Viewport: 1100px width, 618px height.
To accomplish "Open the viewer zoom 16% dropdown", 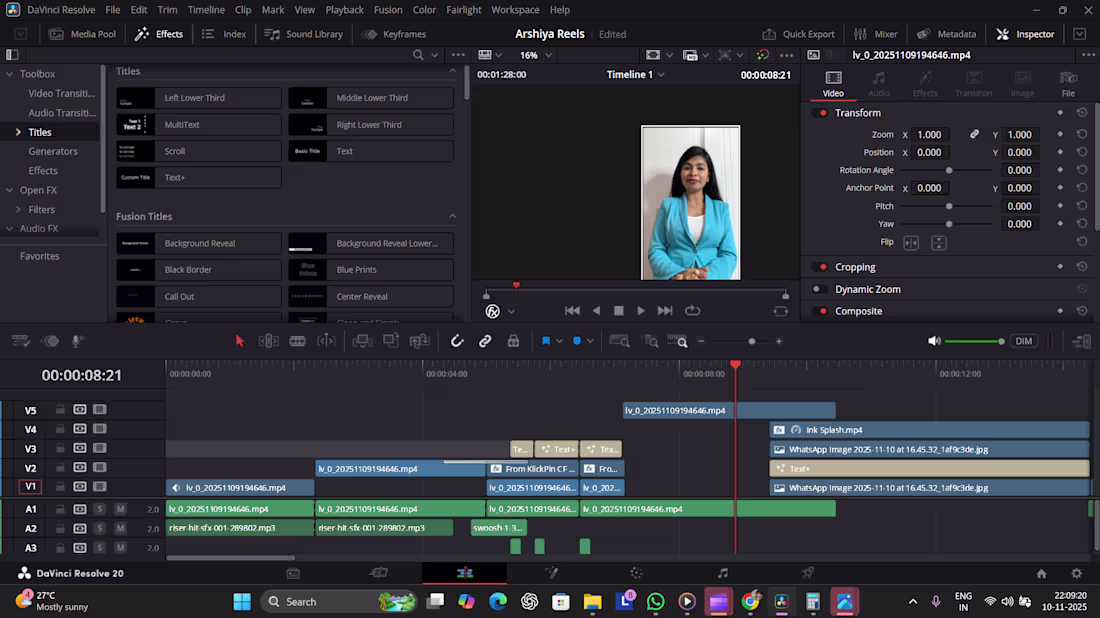I will pos(535,55).
